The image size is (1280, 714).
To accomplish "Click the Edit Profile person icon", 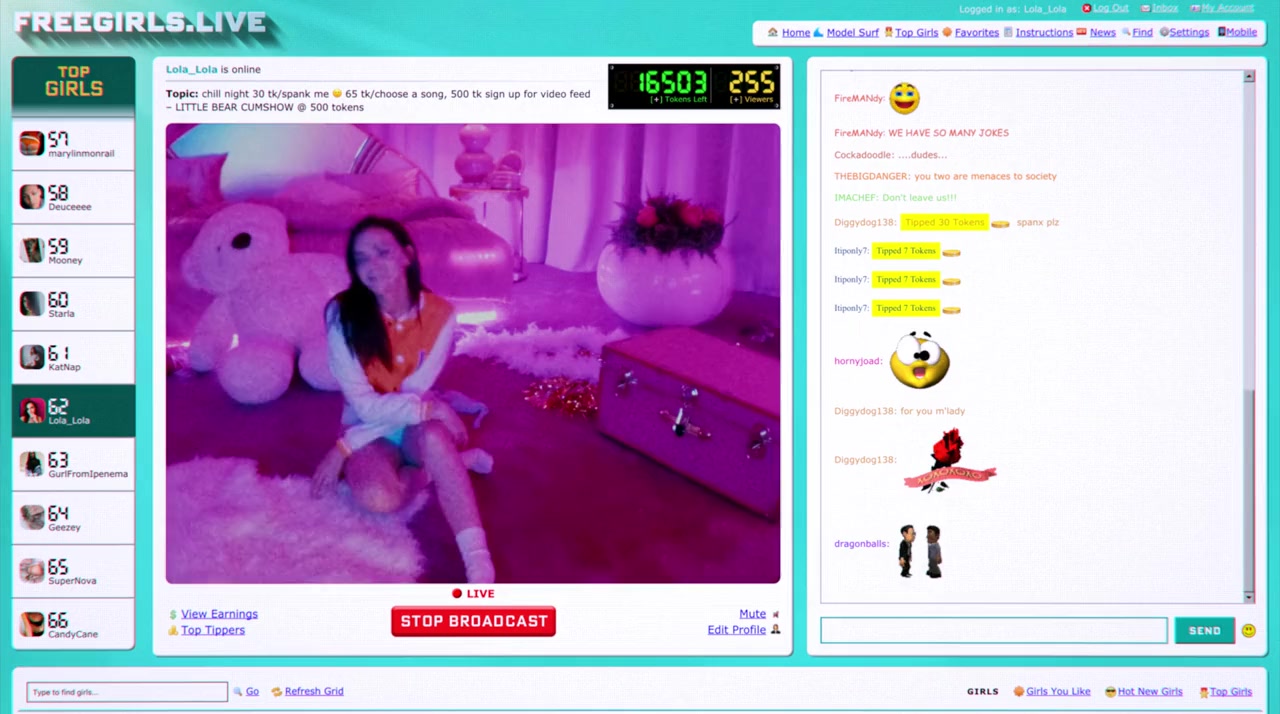I will tap(775, 630).
